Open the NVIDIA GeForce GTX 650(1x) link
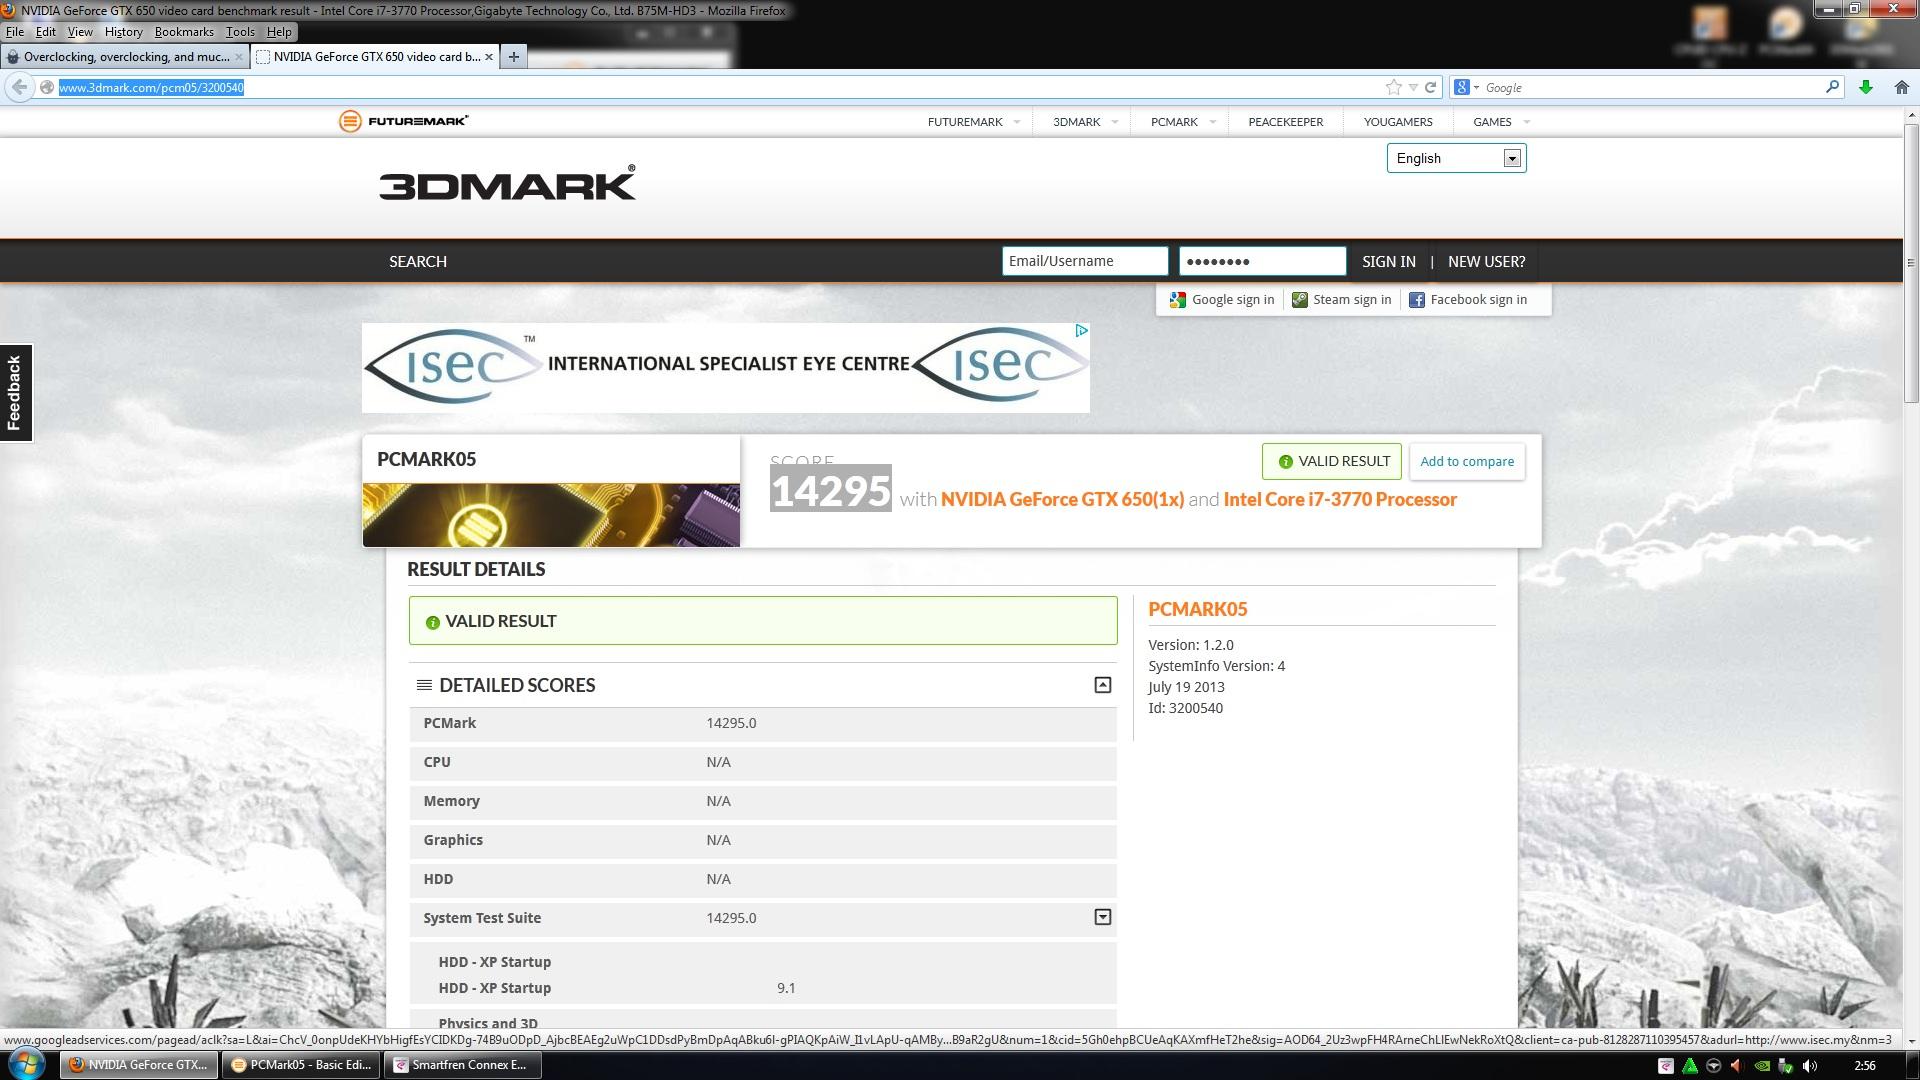 [x=1062, y=499]
